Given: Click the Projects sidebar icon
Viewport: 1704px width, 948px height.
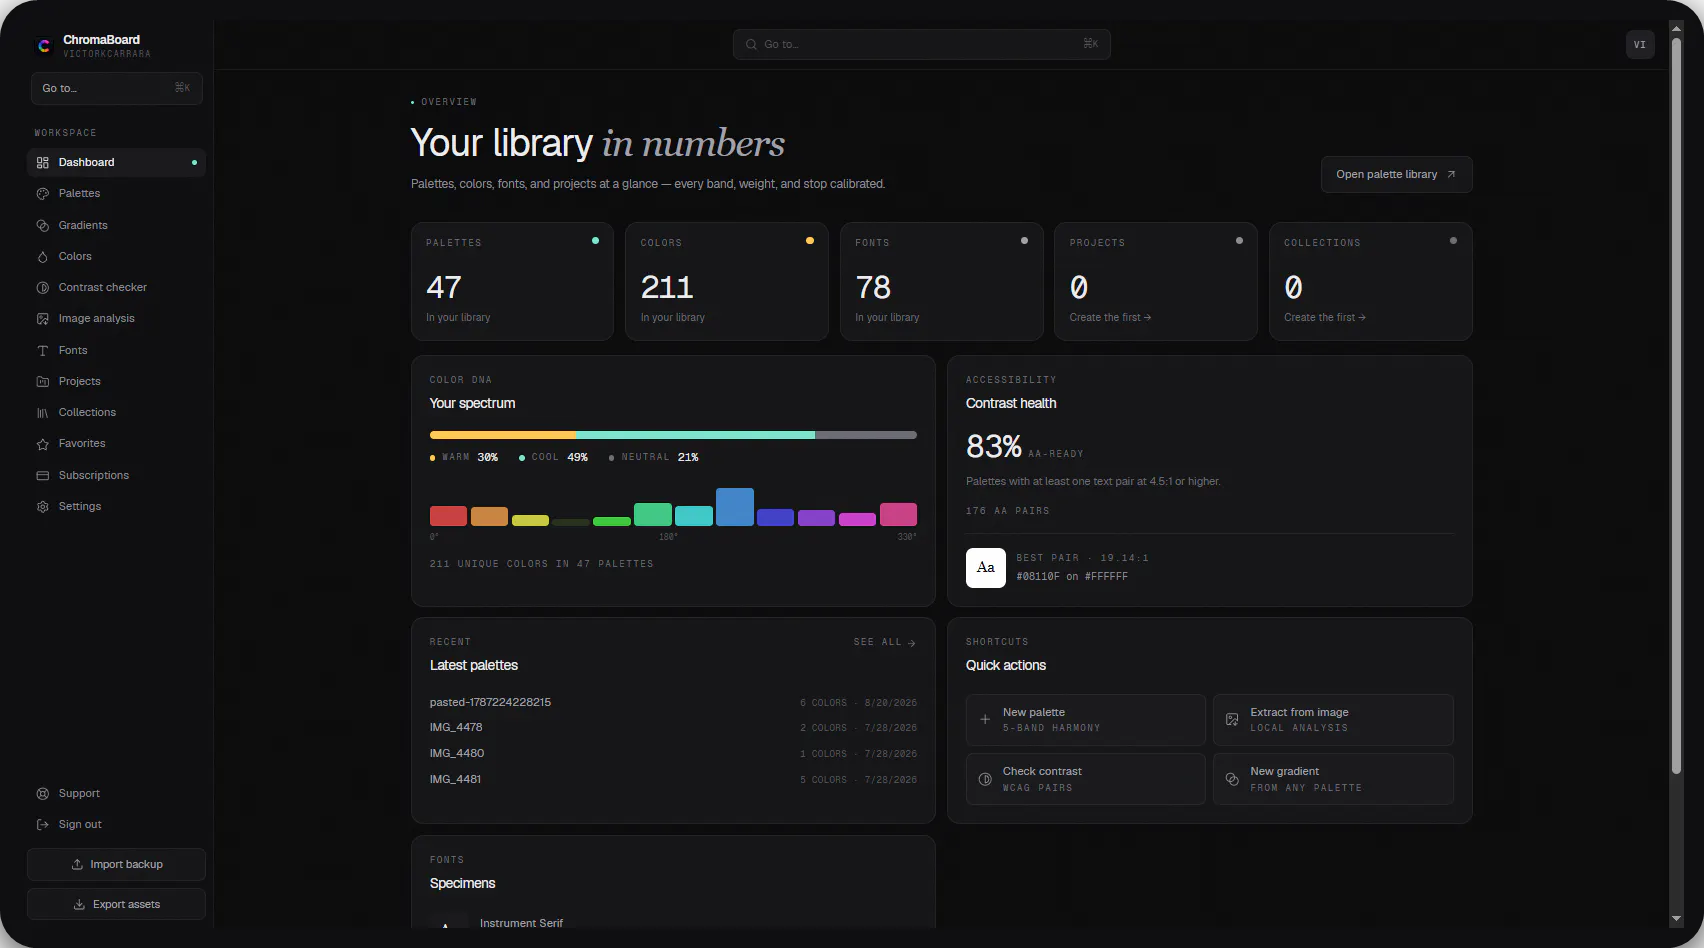Looking at the screenshot, I should point(43,382).
